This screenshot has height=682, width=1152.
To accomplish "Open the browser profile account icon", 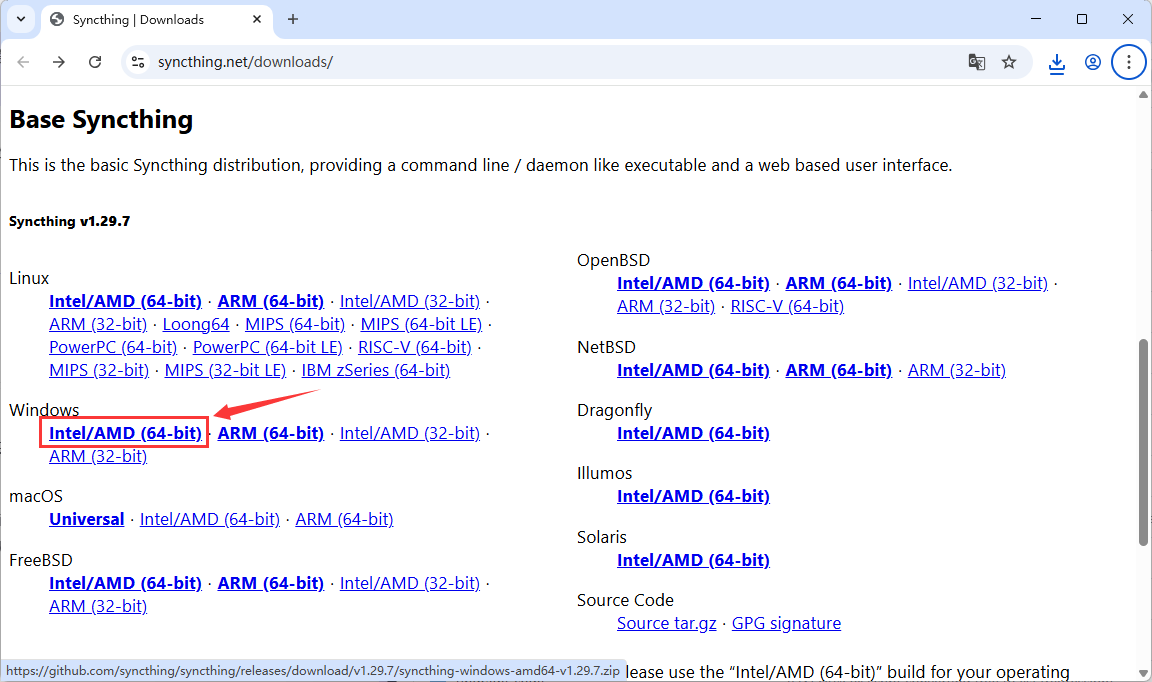I will coord(1093,61).
